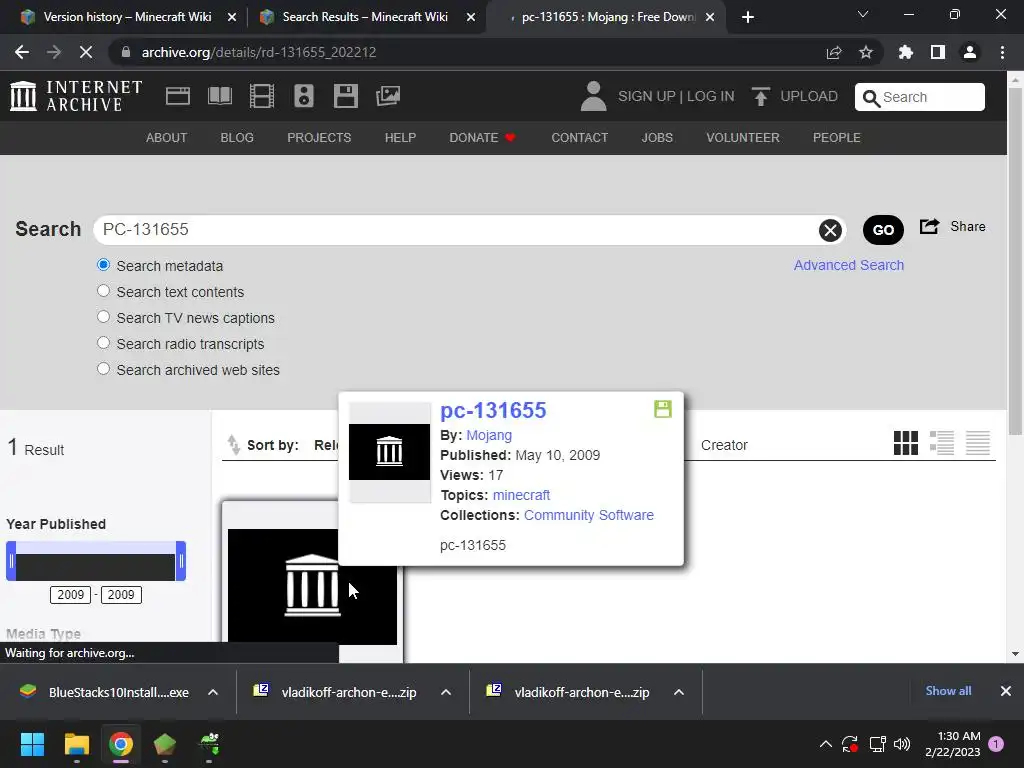Select Search radio transcripts option
This screenshot has width=1024, height=768.
103,343
